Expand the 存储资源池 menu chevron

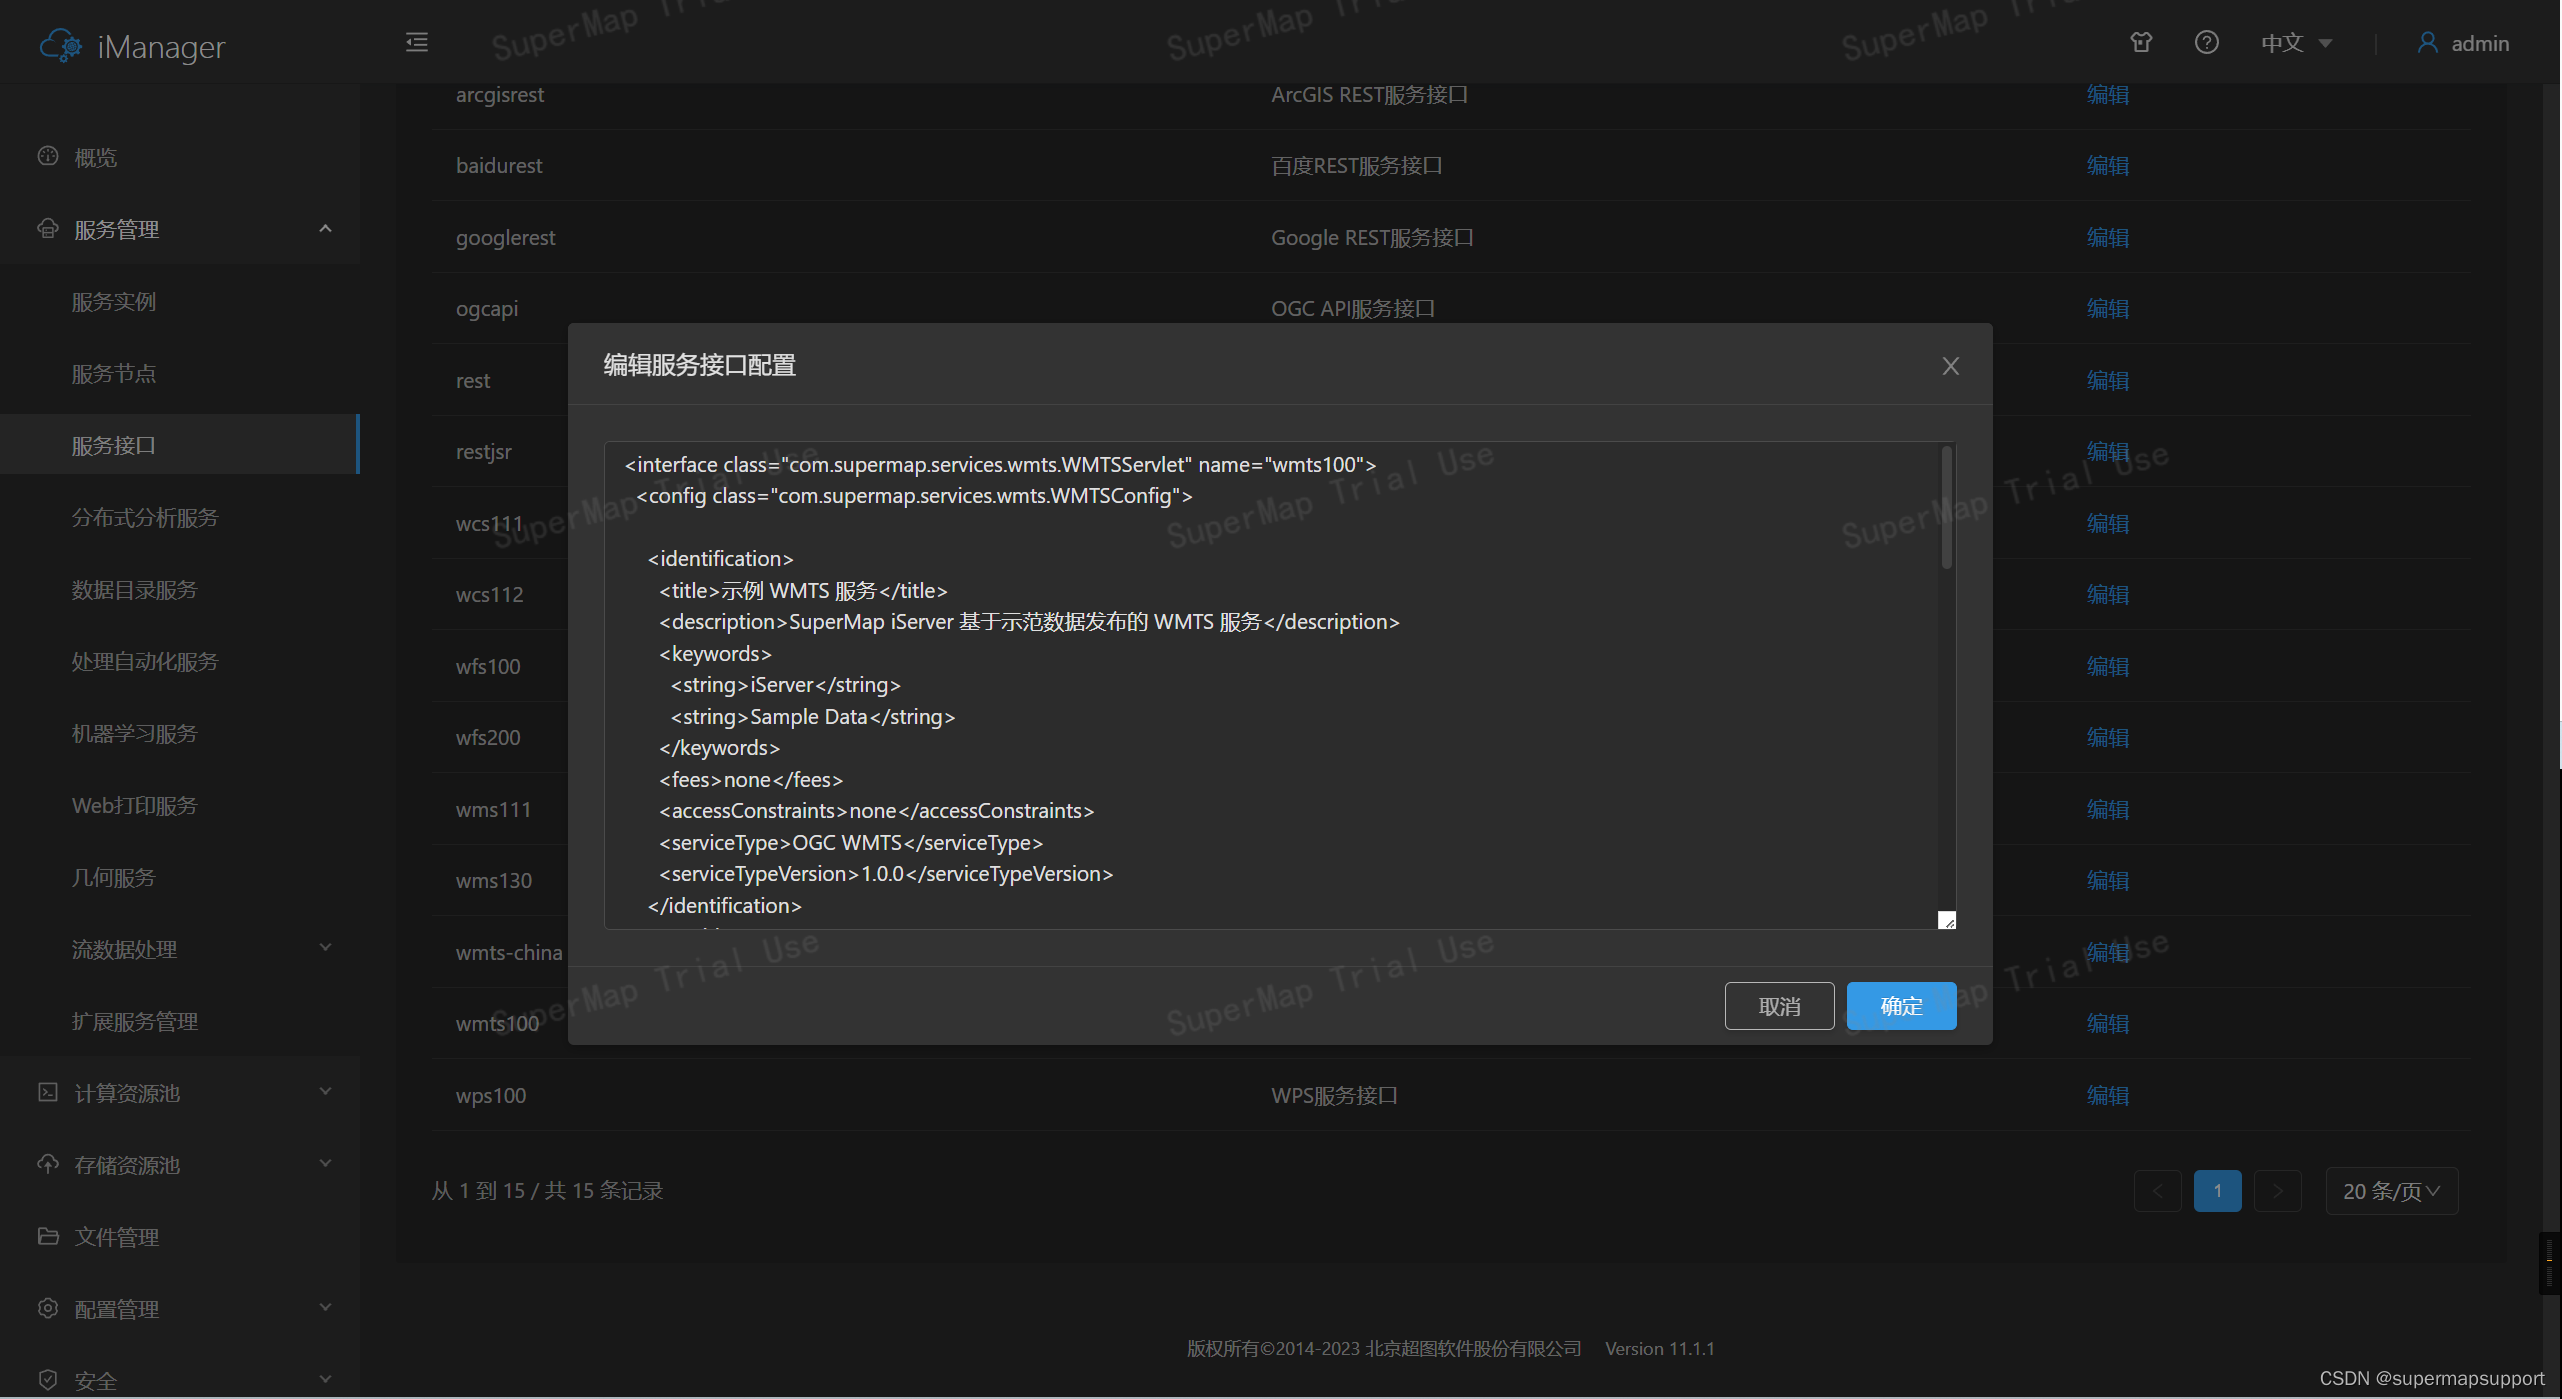click(325, 1163)
